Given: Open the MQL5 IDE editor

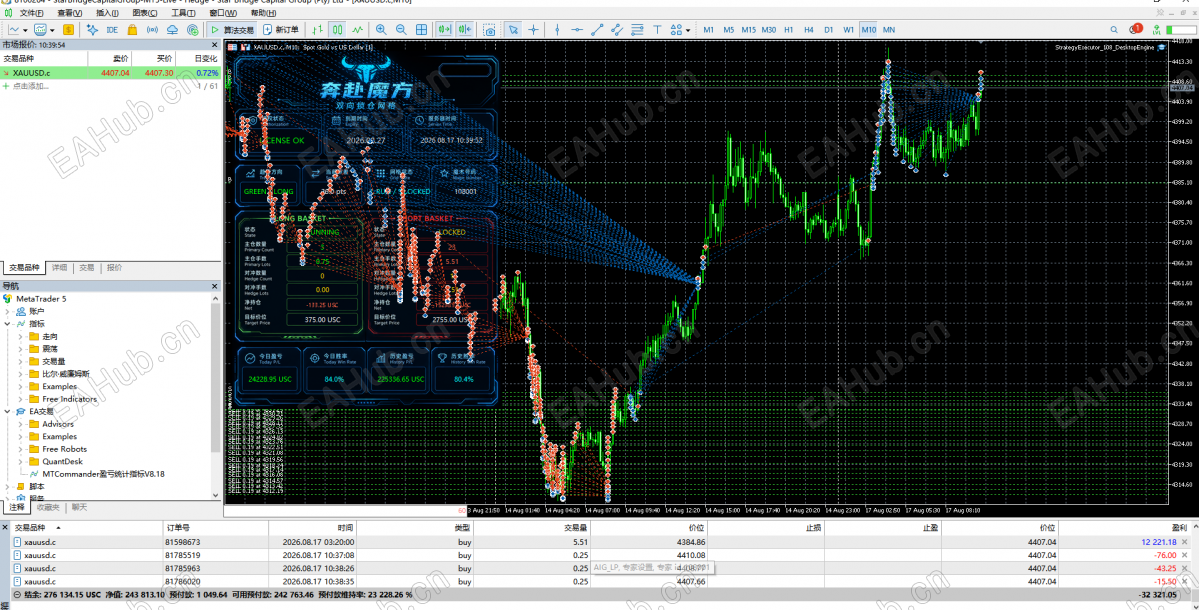Looking at the screenshot, I should (x=112, y=30).
